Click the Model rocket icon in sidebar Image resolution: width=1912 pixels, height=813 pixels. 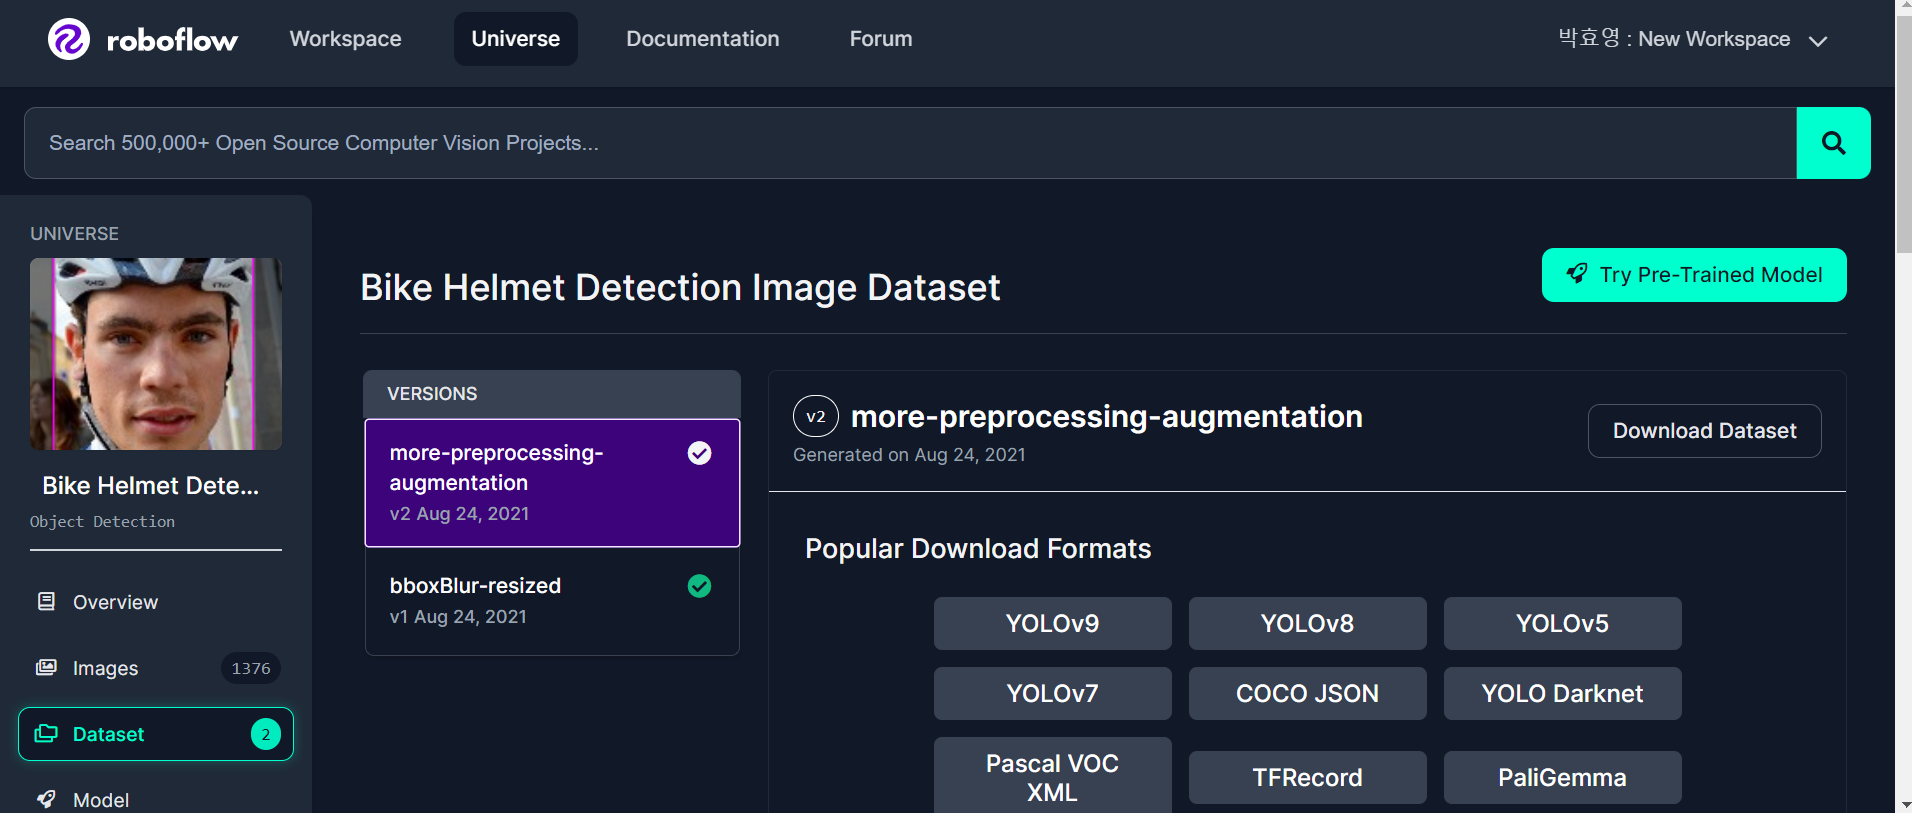tap(46, 799)
